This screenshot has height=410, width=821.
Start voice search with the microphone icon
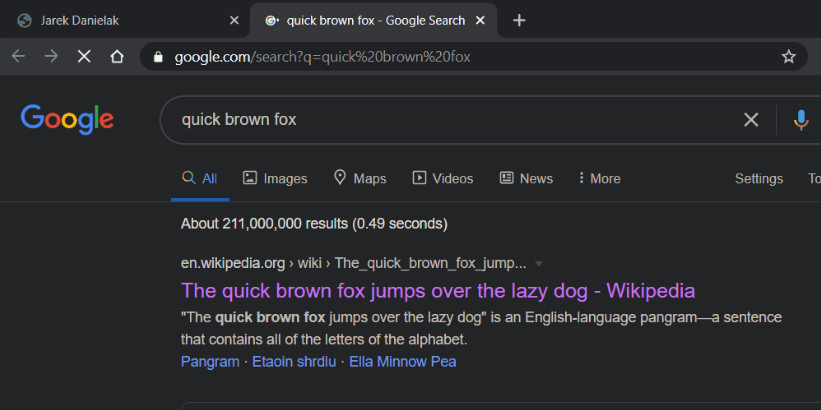(x=801, y=120)
